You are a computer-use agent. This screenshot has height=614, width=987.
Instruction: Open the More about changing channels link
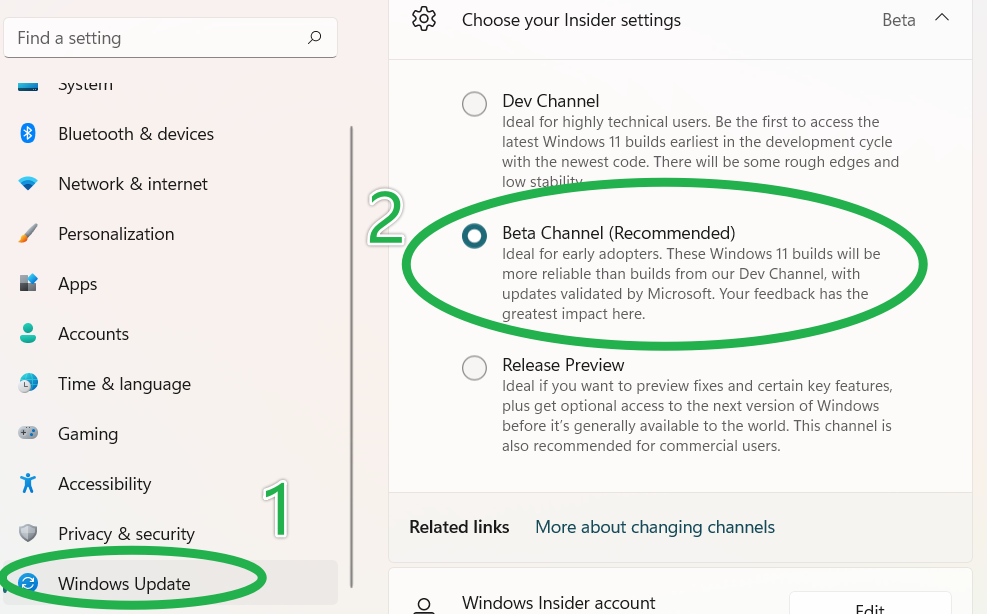[655, 527]
